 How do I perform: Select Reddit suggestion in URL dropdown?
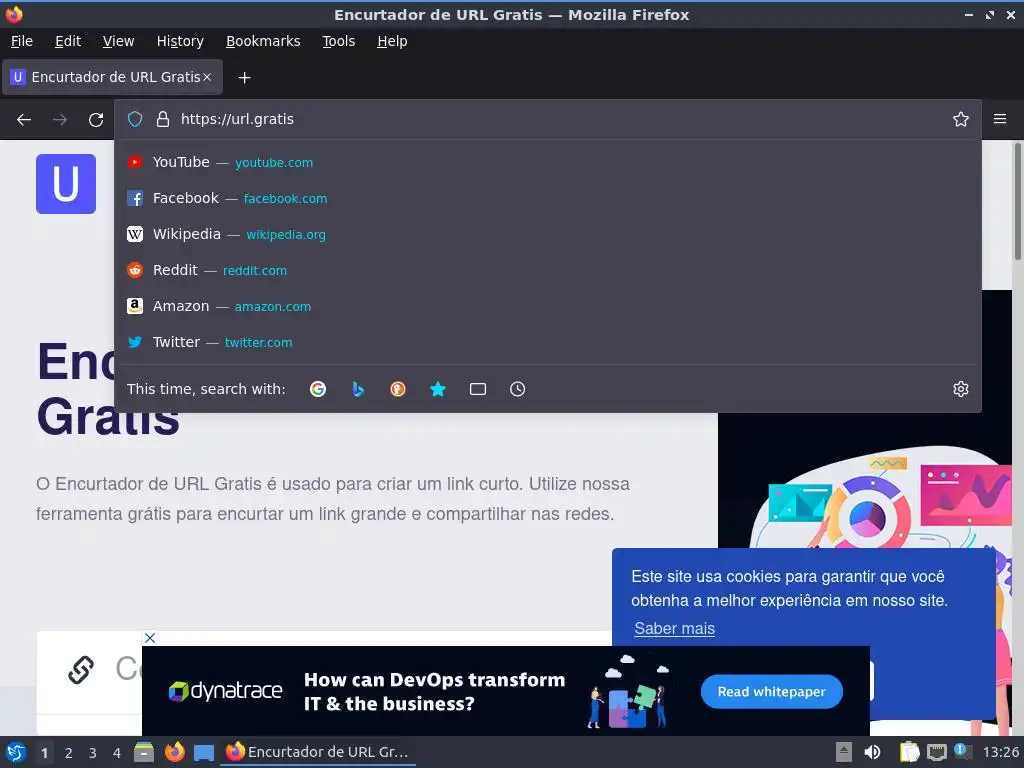(x=547, y=270)
